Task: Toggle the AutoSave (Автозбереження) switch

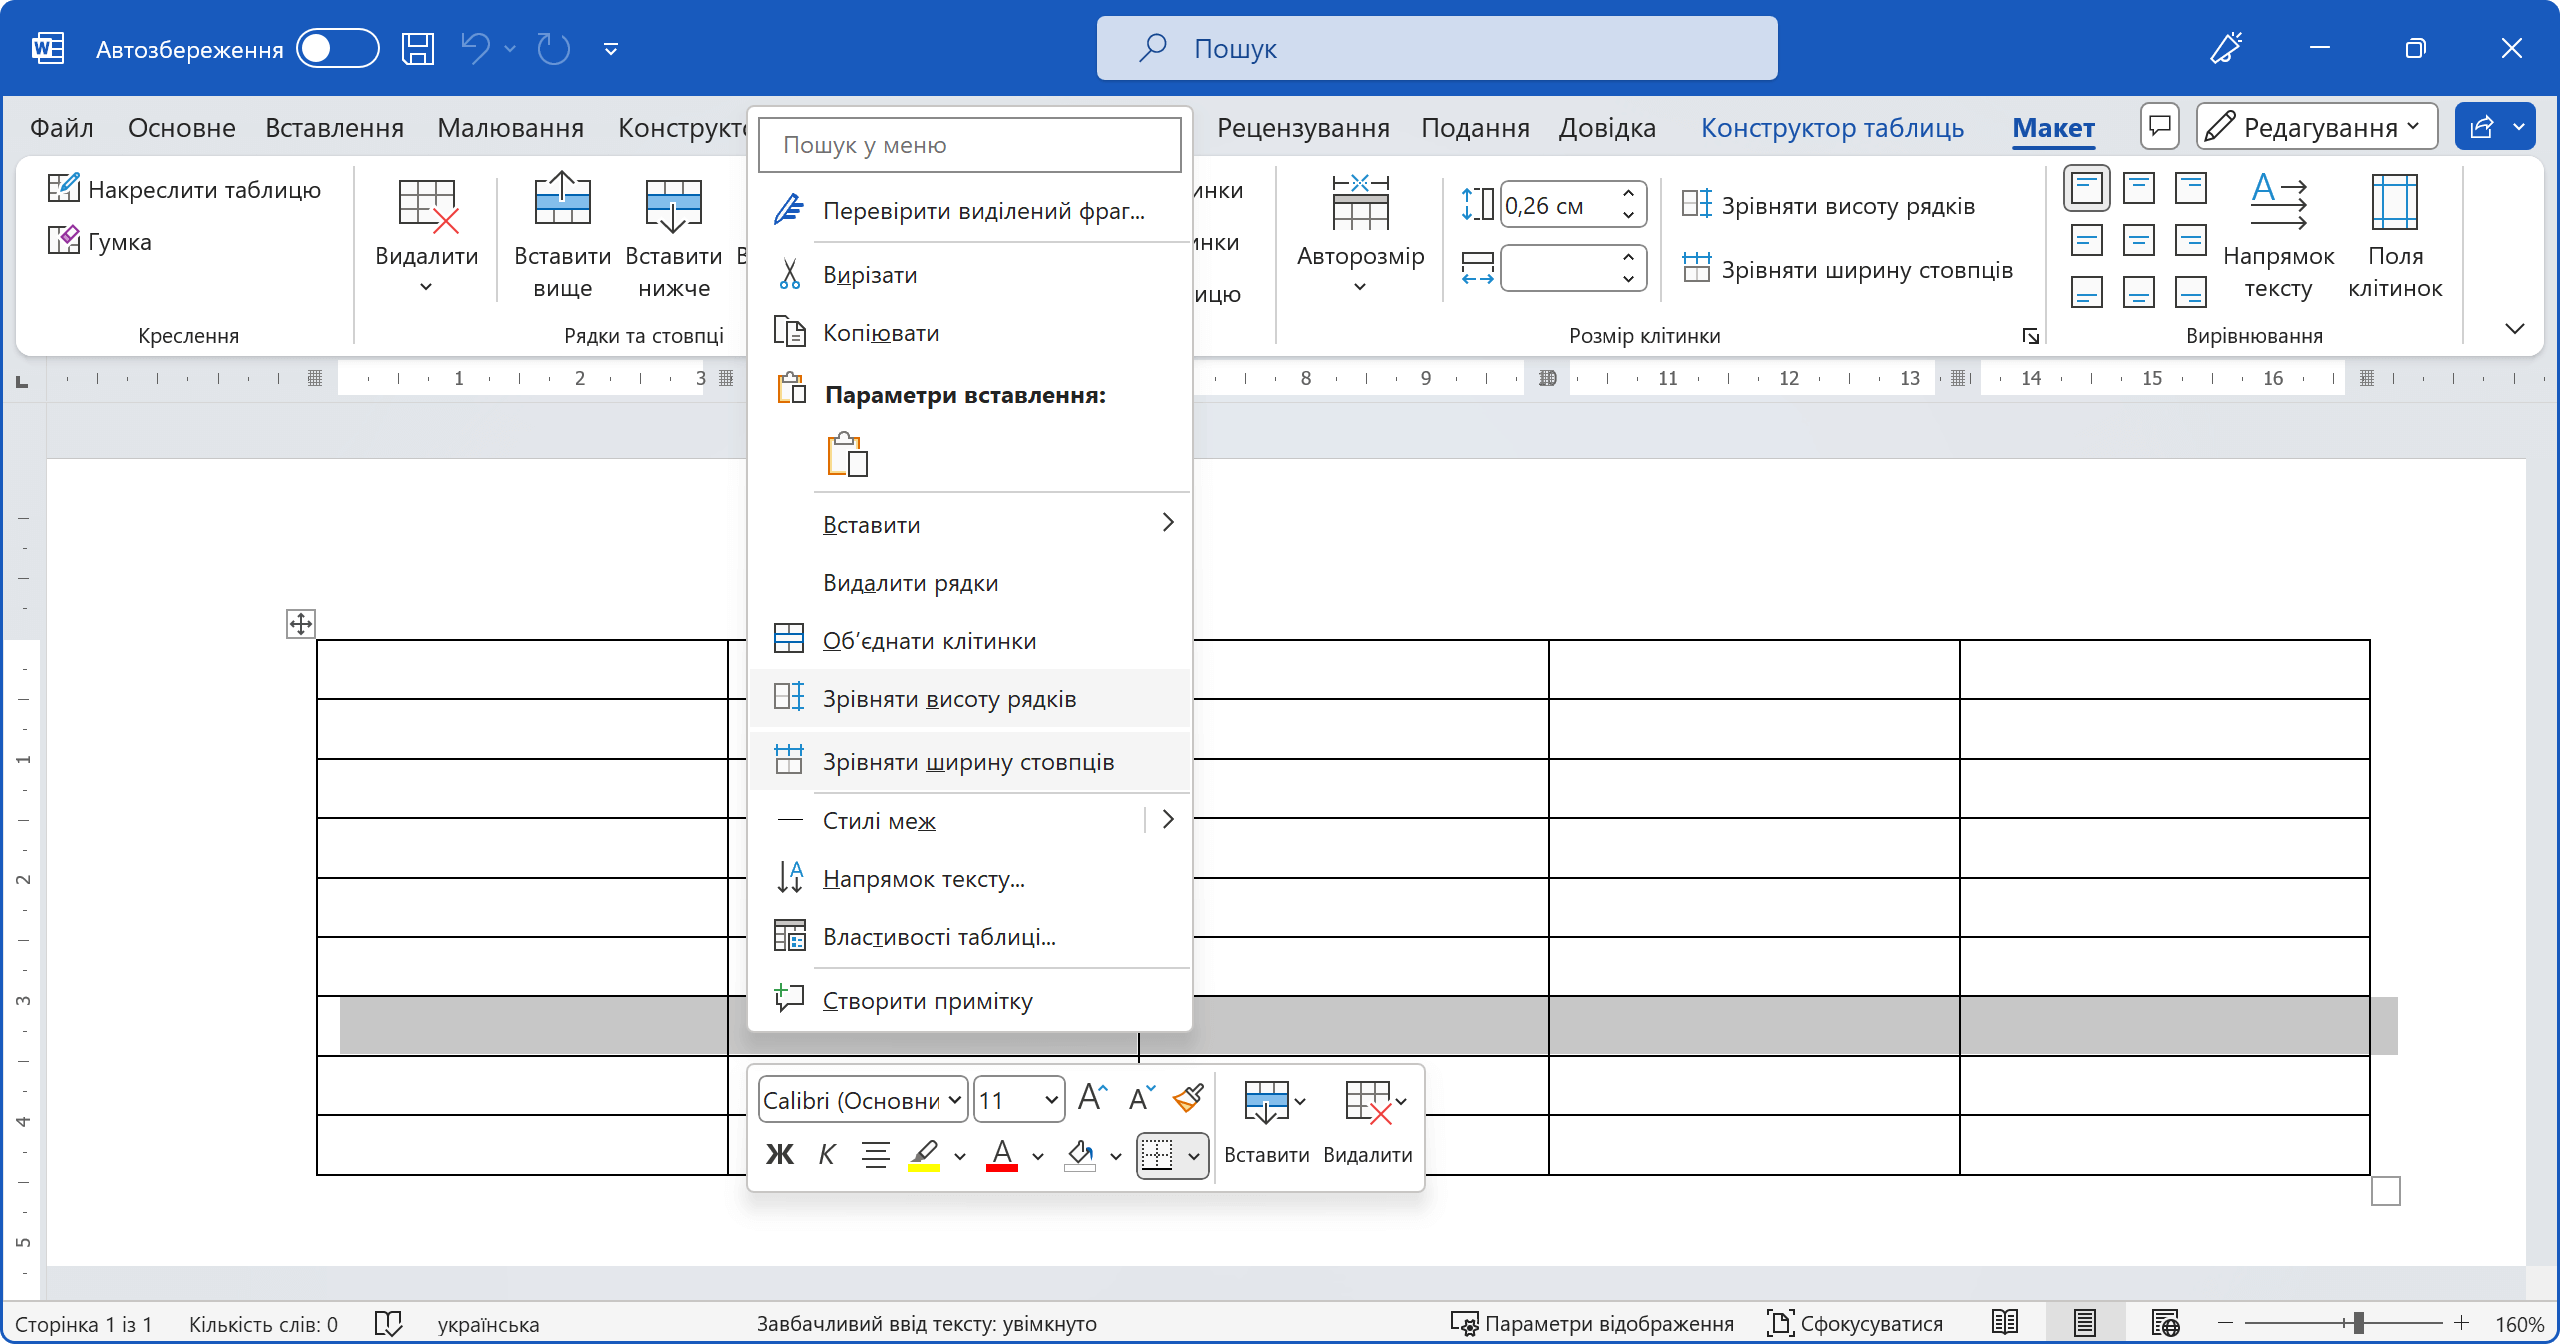Action: tap(337, 48)
